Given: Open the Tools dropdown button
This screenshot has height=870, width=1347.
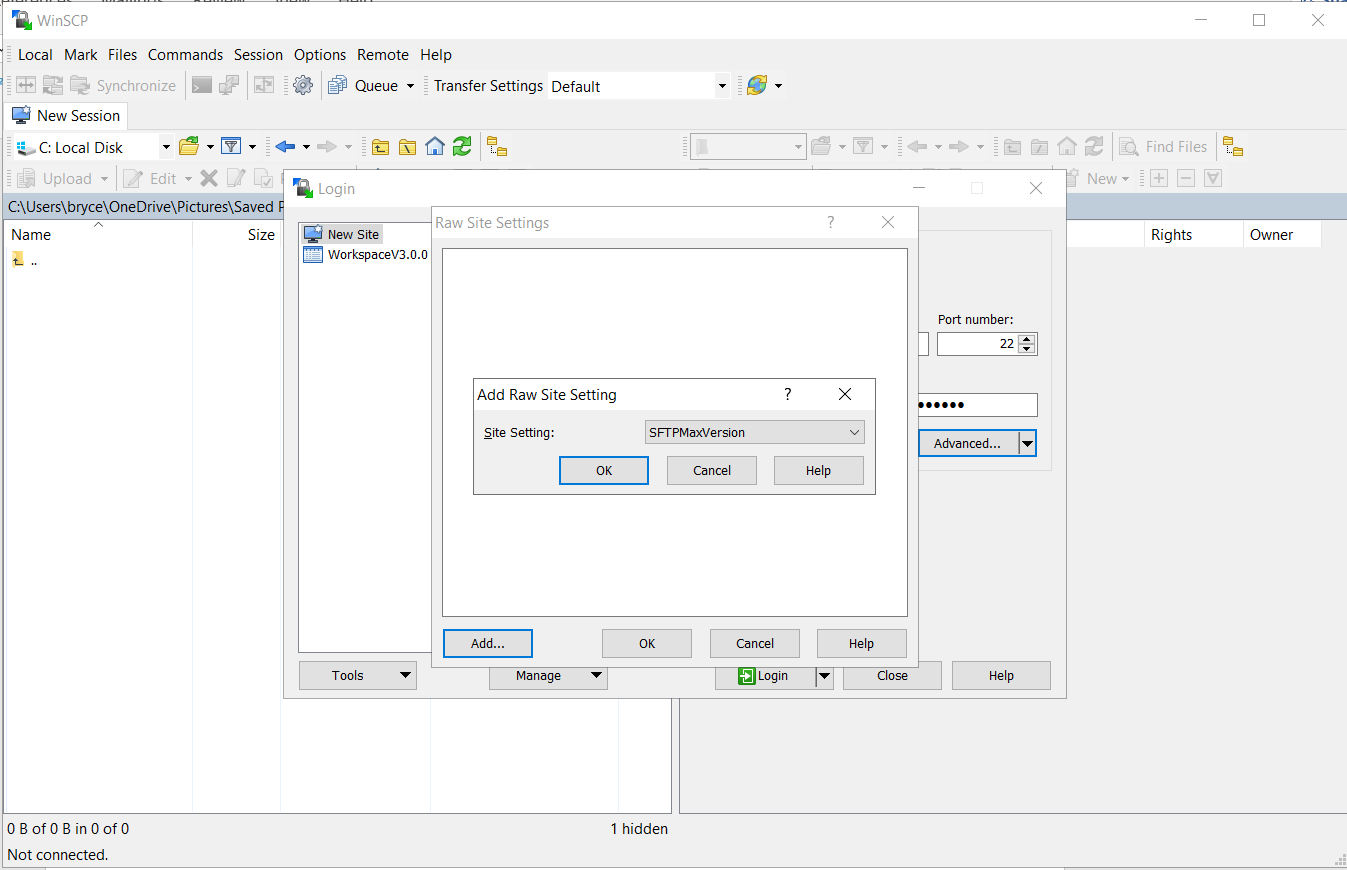Looking at the screenshot, I should pyautogui.click(x=358, y=676).
